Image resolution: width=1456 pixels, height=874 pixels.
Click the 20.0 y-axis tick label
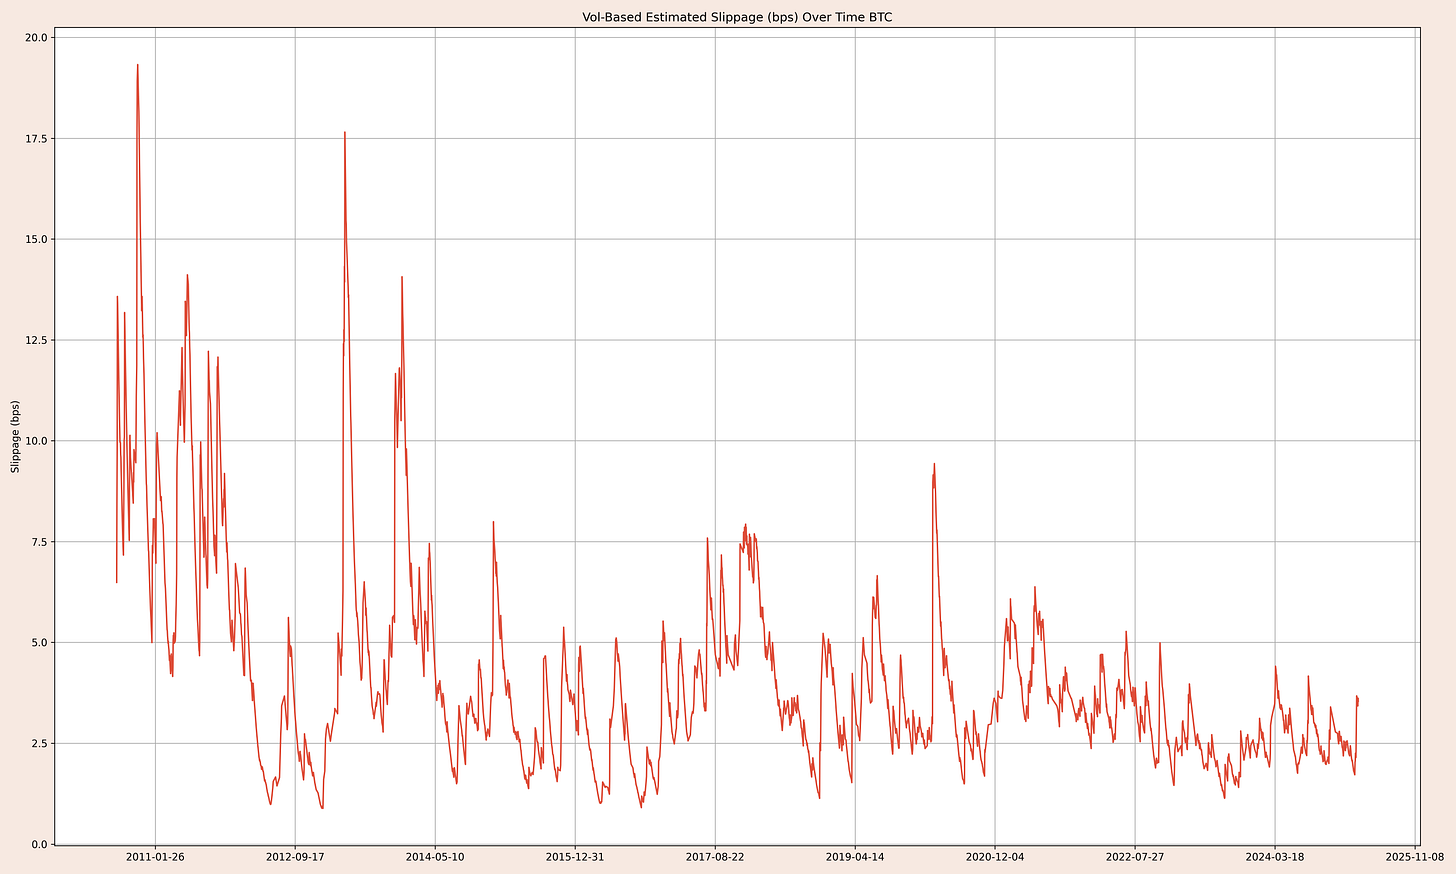tap(38, 37)
